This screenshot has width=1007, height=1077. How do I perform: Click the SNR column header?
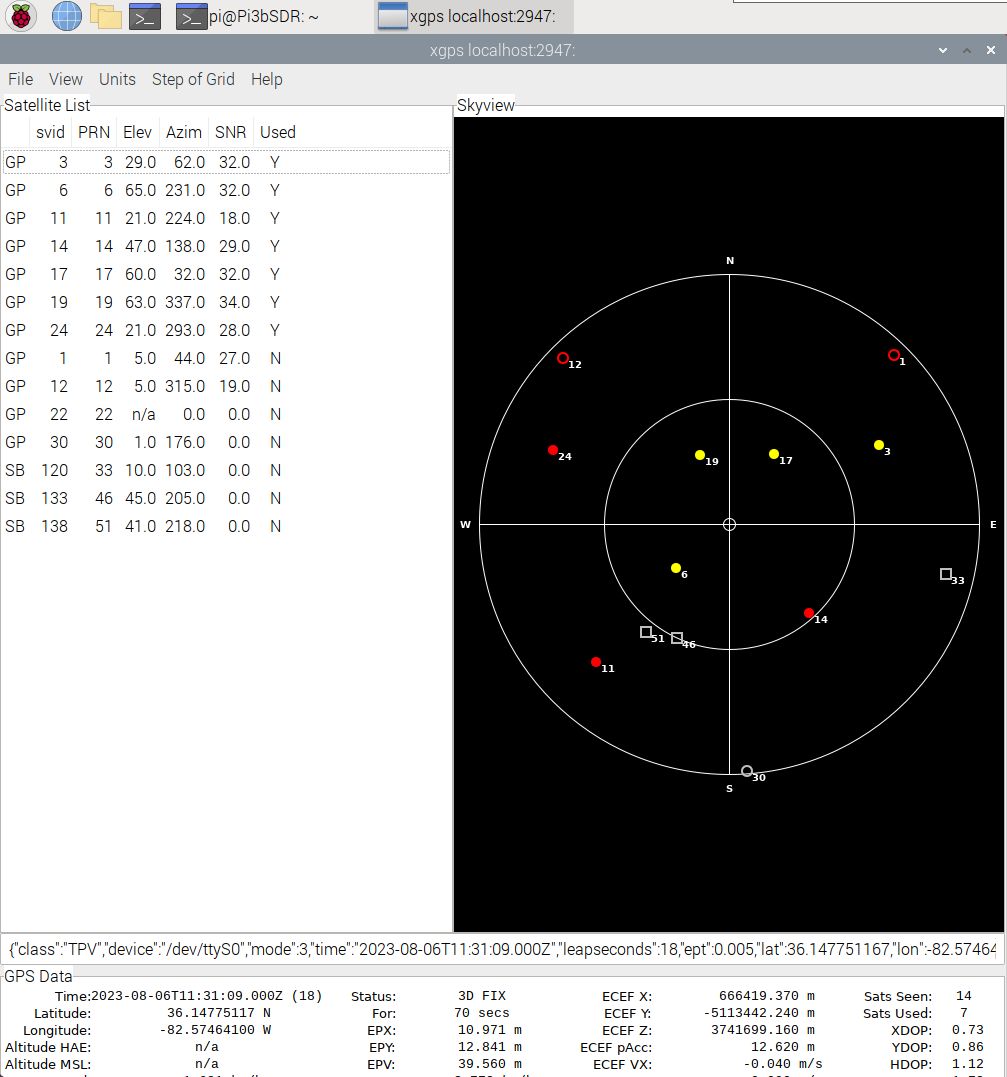click(230, 133)
